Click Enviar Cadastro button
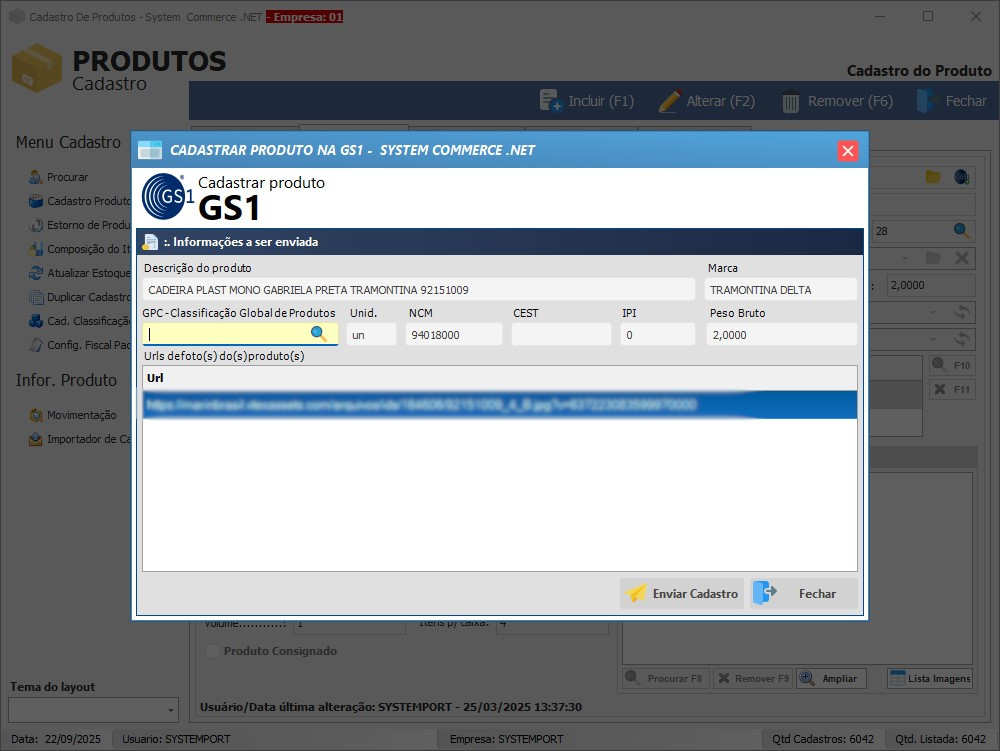The width and height of the screenshot is (1000, 751). 682,593
